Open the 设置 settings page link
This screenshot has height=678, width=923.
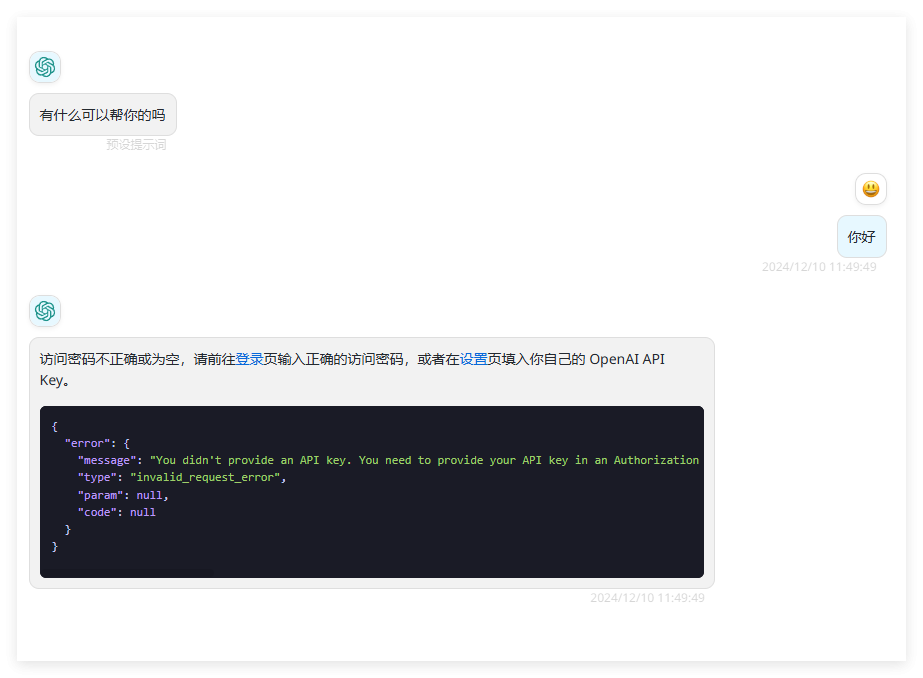(x=473, y=359)
